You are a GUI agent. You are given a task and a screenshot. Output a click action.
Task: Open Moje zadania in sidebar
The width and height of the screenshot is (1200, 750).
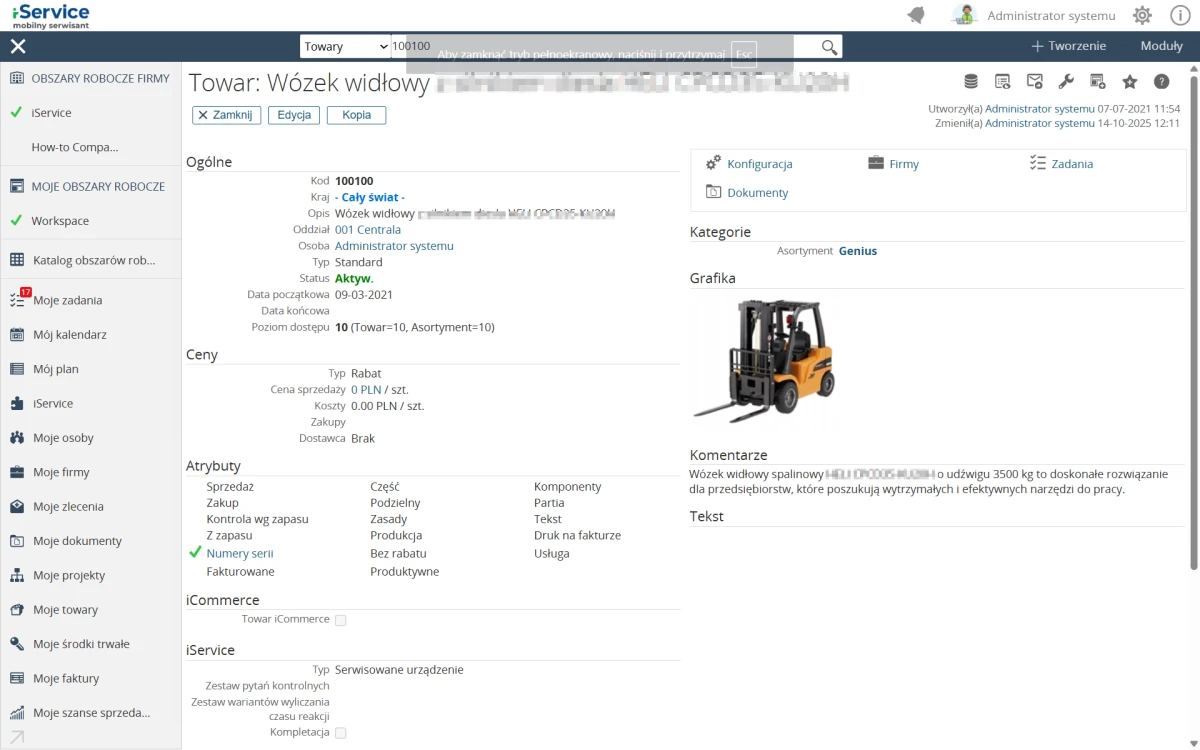tap(67, 300)
